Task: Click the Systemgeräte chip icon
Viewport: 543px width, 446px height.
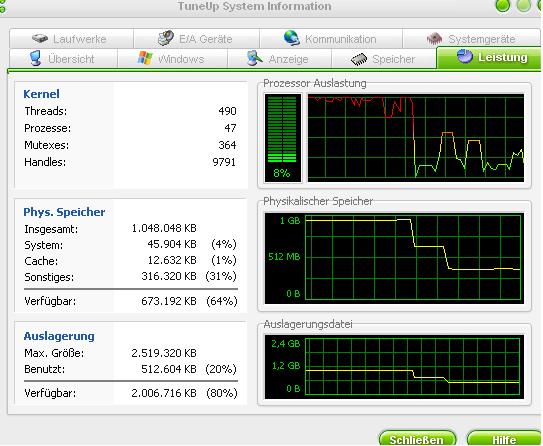Action: pyautogui.click(x=435, y=38)
